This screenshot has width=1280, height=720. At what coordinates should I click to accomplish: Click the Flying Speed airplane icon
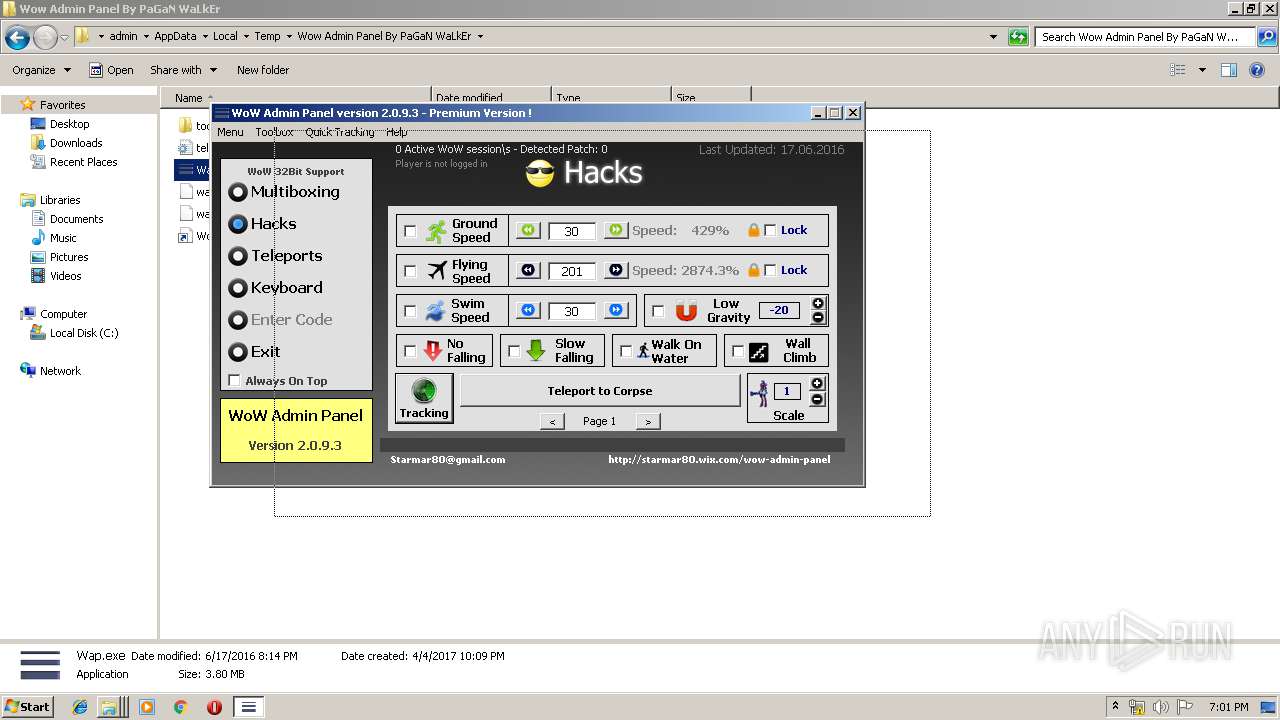[437, 271]
